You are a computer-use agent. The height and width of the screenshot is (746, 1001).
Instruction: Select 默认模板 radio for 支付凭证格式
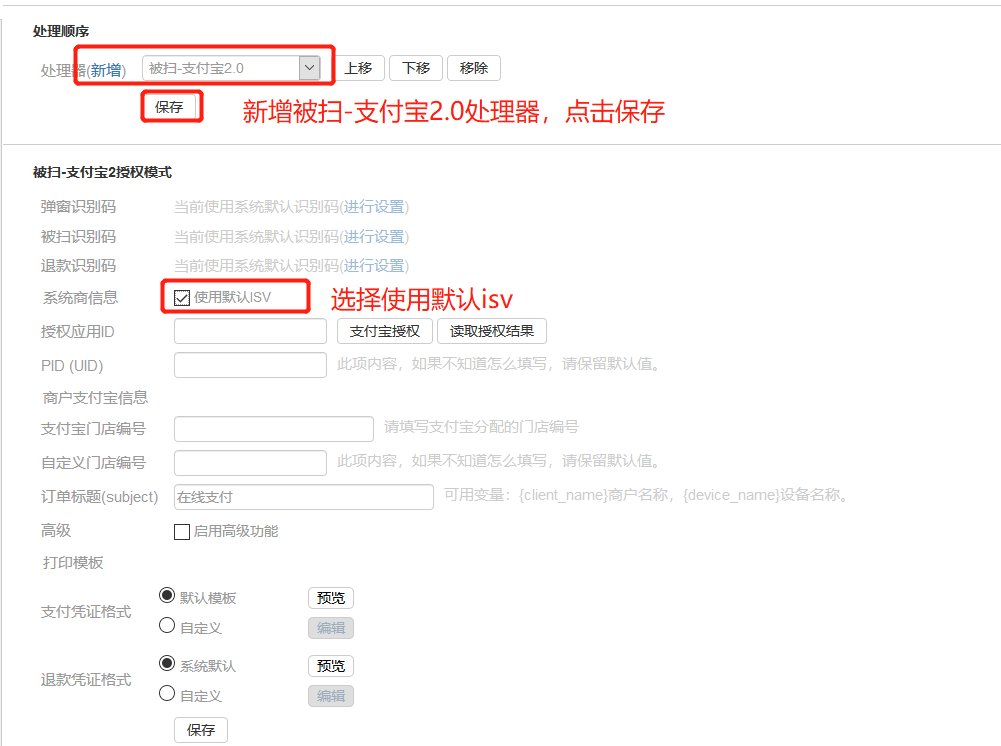click(167, 595)
